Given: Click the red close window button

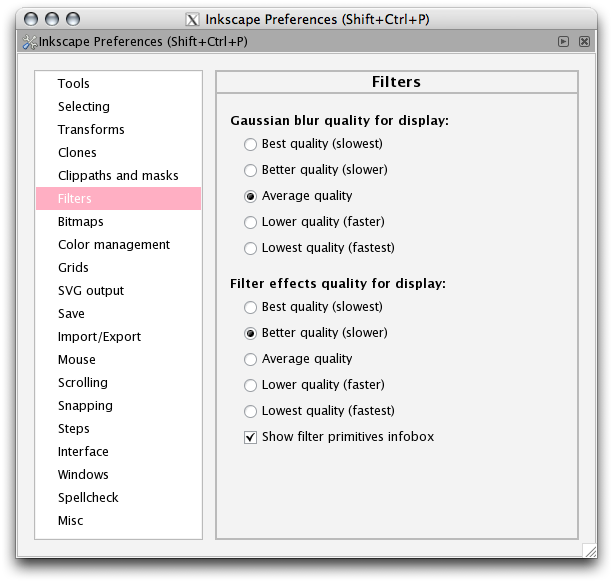Looking at the screenshot, I should pyautogui.click(x=31, y=19).
